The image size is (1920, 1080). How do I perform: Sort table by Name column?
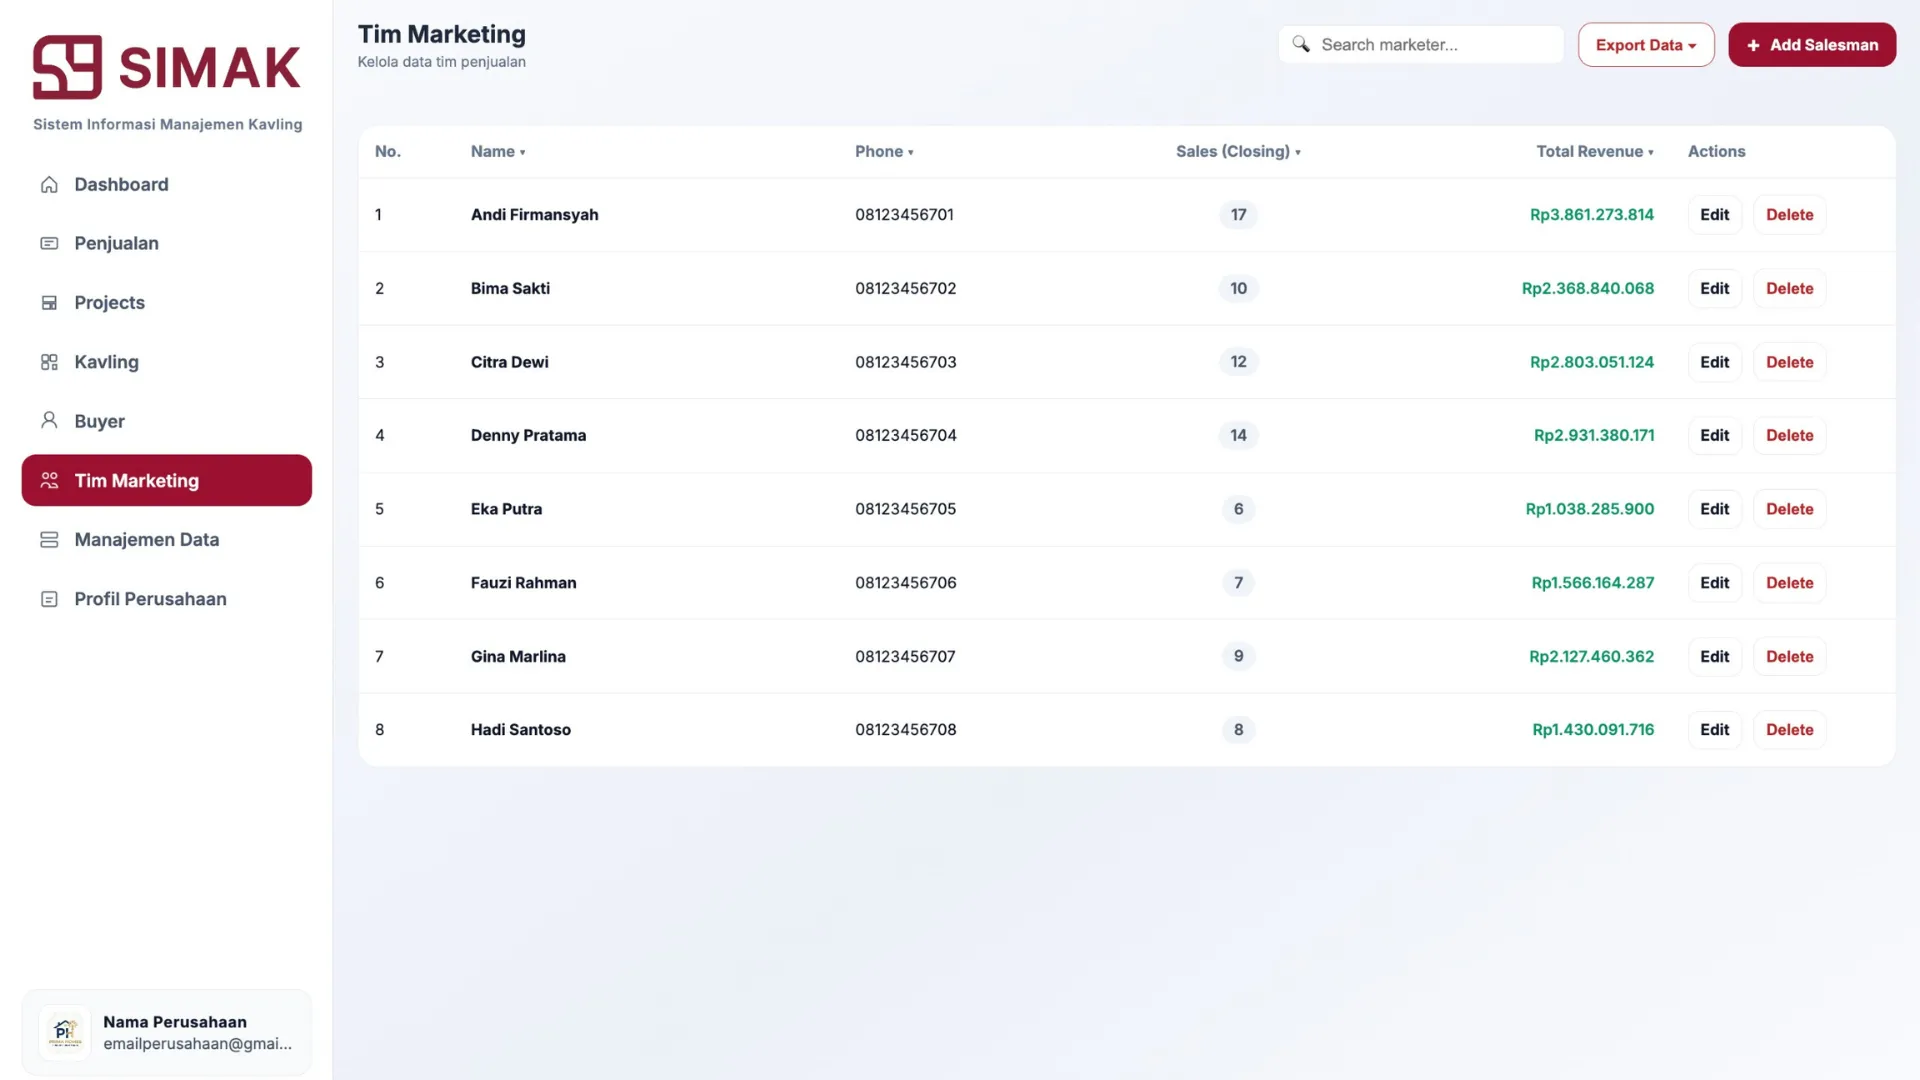tap(498, 152)
